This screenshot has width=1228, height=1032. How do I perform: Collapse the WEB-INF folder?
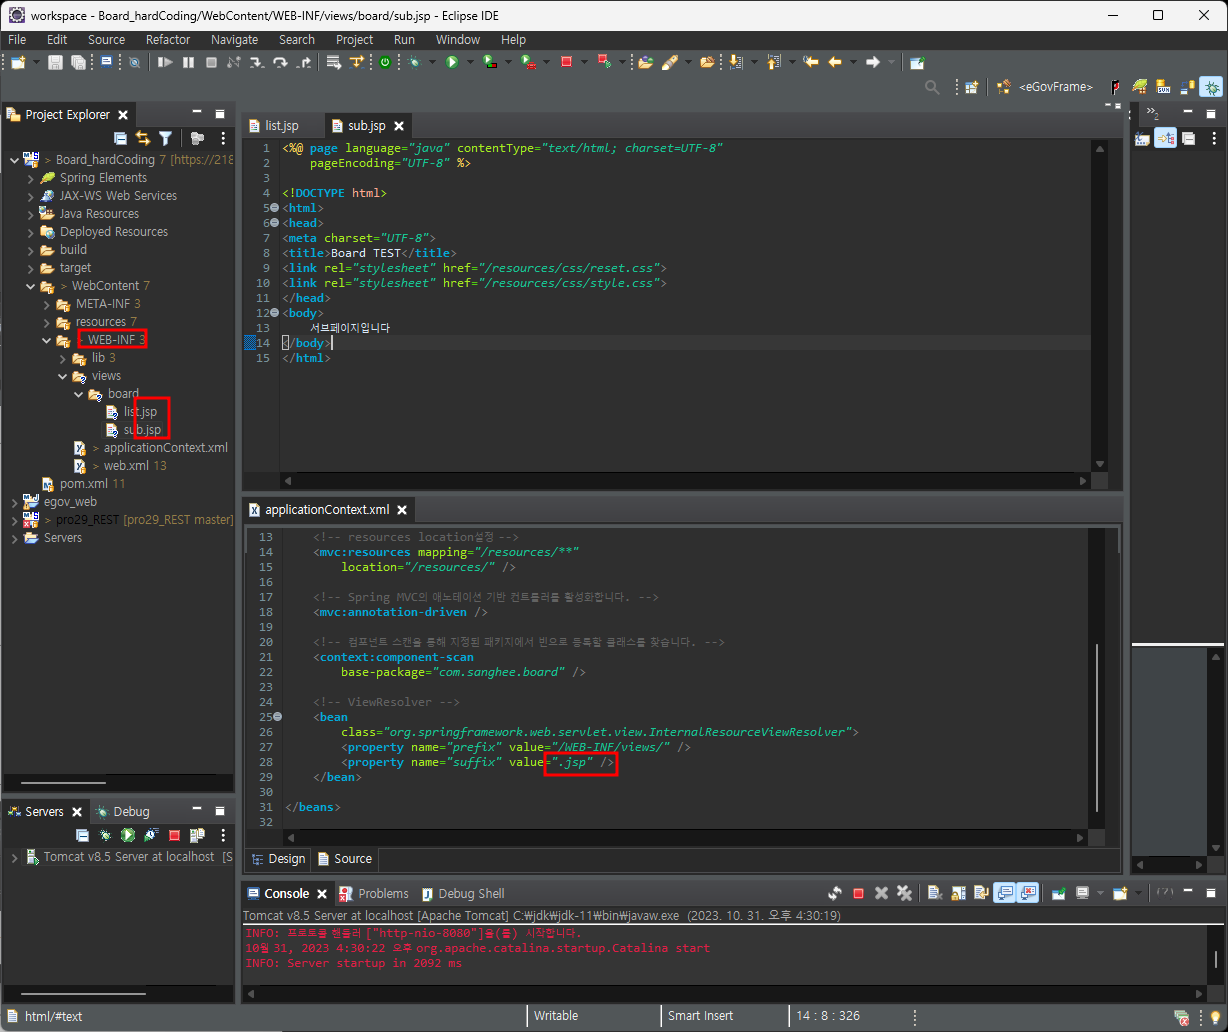(x=47, y=340)
